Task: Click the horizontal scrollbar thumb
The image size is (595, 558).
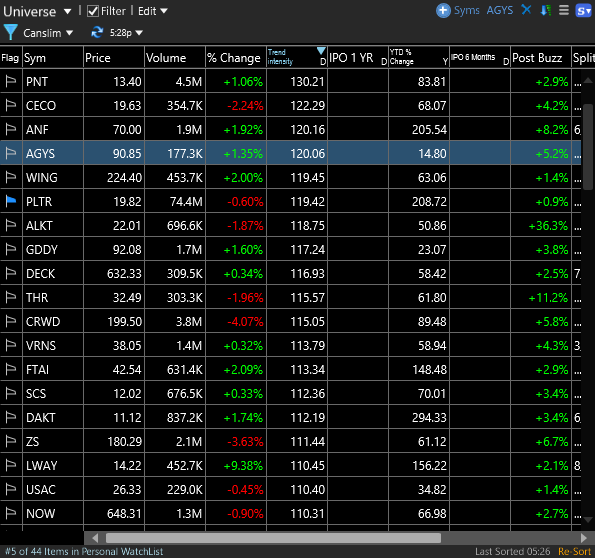Action: click(273, 538)
